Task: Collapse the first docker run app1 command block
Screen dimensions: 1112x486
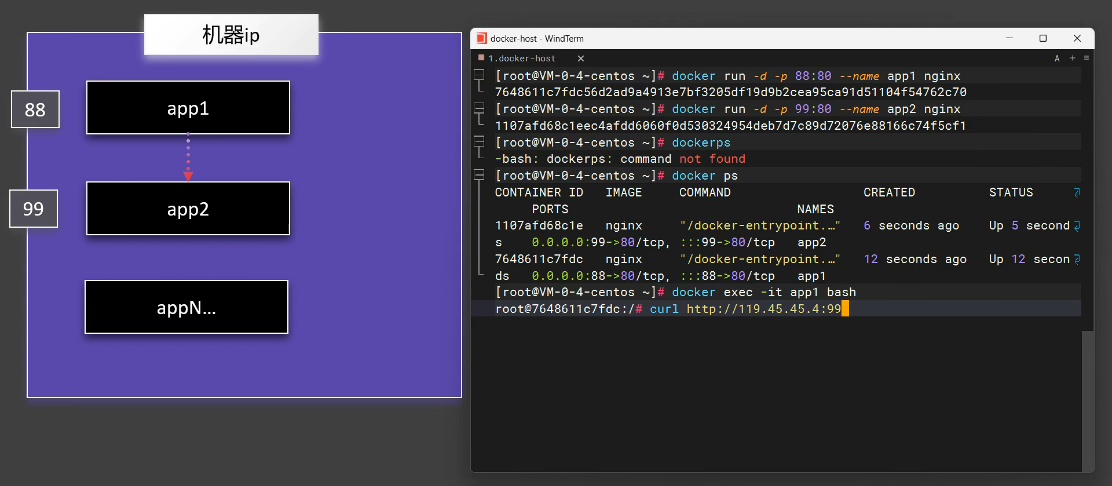Action: 481,76
